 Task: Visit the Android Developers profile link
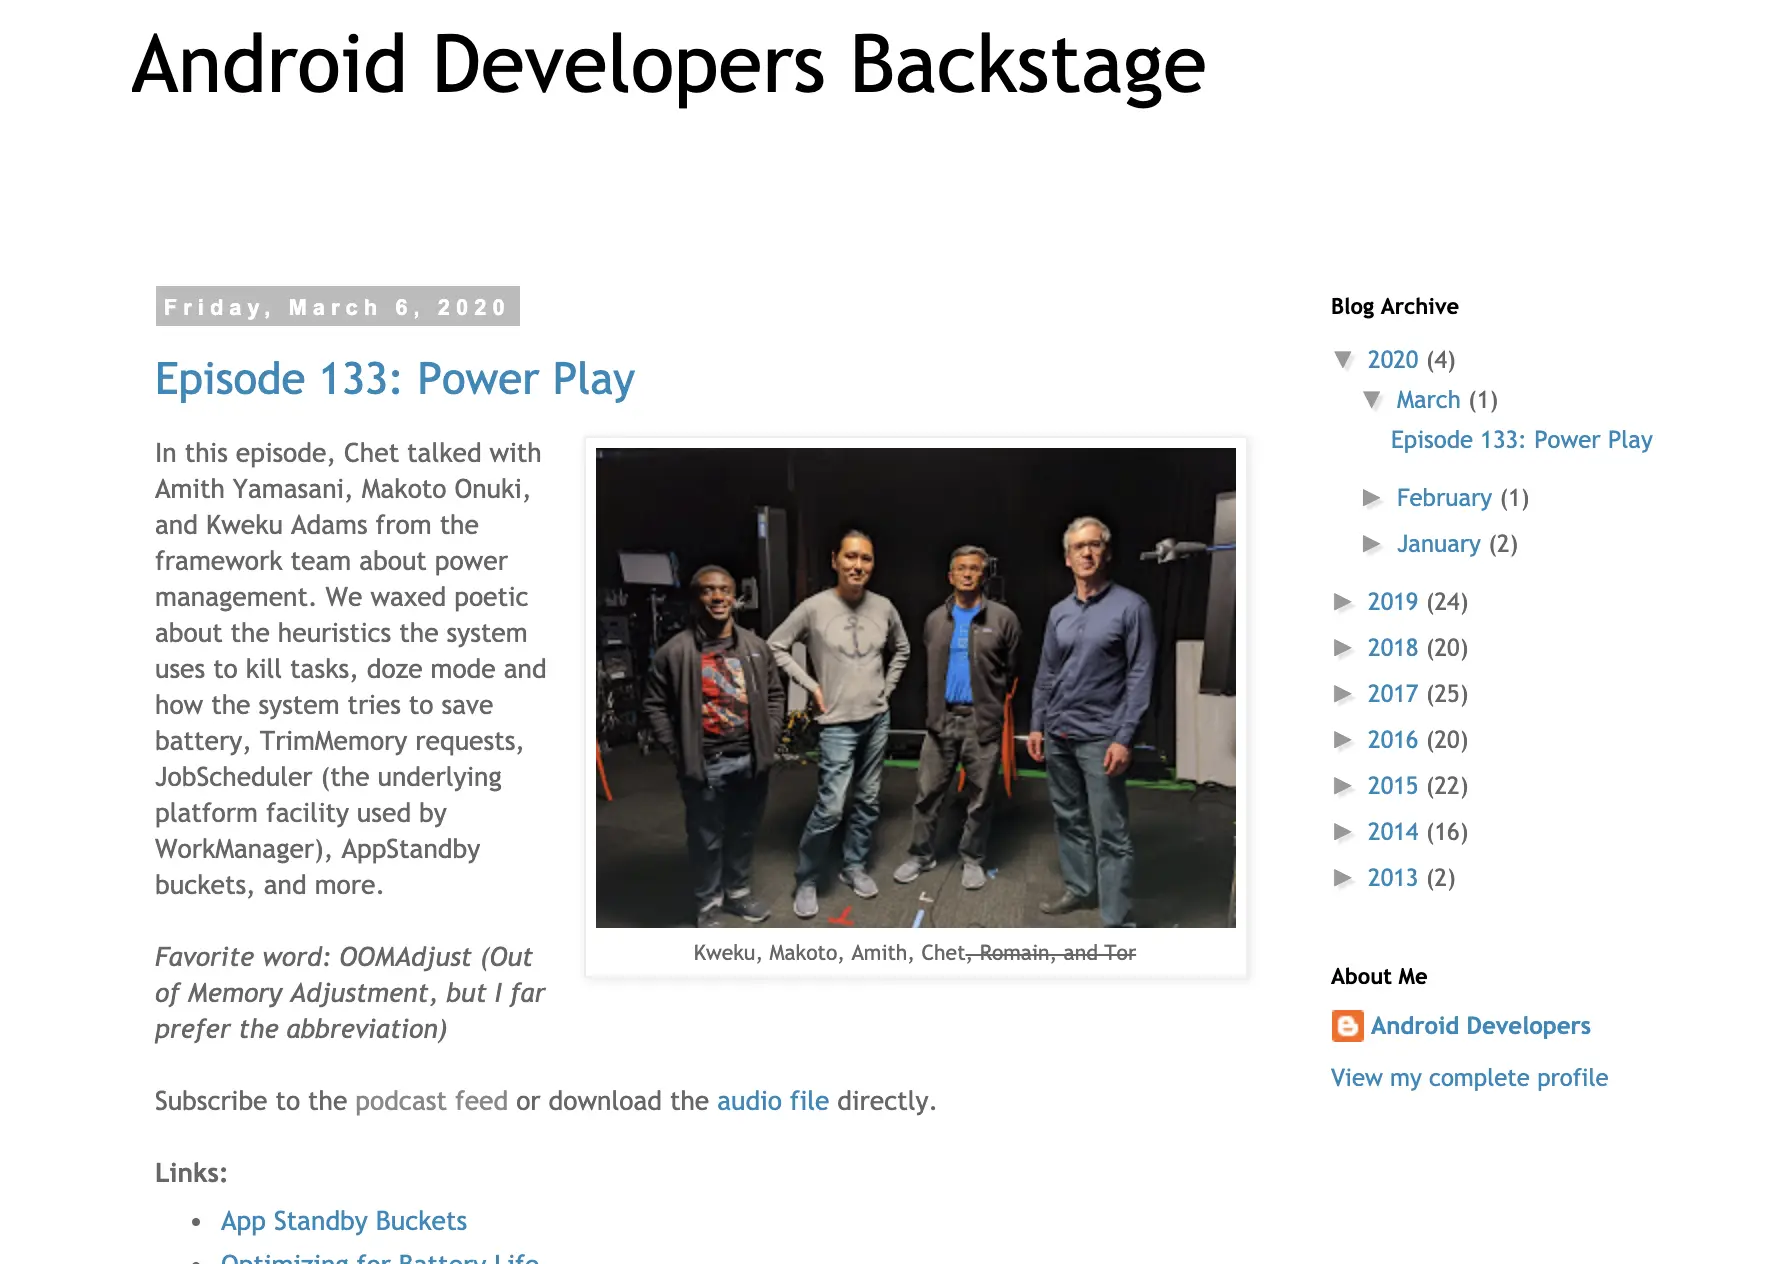[1480, 1026]
